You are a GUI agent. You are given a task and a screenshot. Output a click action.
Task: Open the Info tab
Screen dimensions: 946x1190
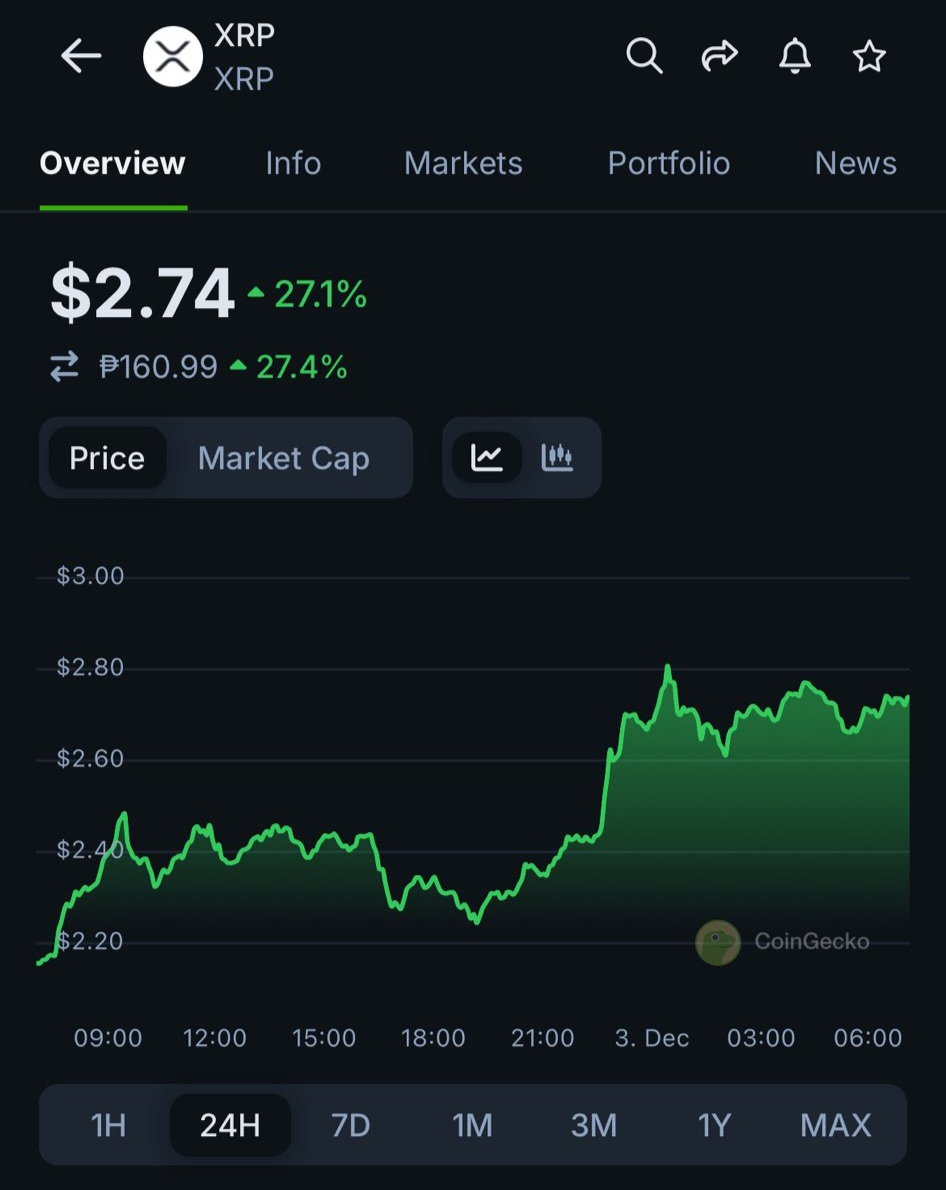pyautogui.click(x=293, y=163)
